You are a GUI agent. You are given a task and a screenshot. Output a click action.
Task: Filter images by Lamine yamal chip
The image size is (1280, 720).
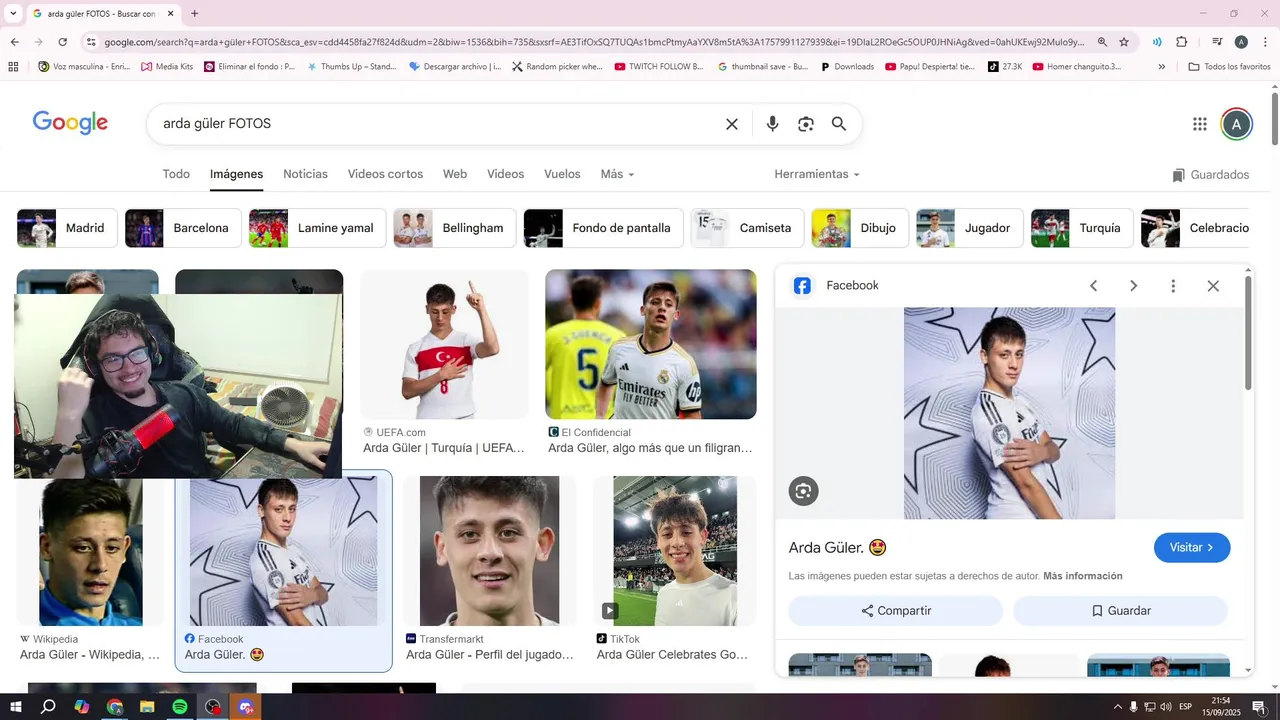pos(317,228)
